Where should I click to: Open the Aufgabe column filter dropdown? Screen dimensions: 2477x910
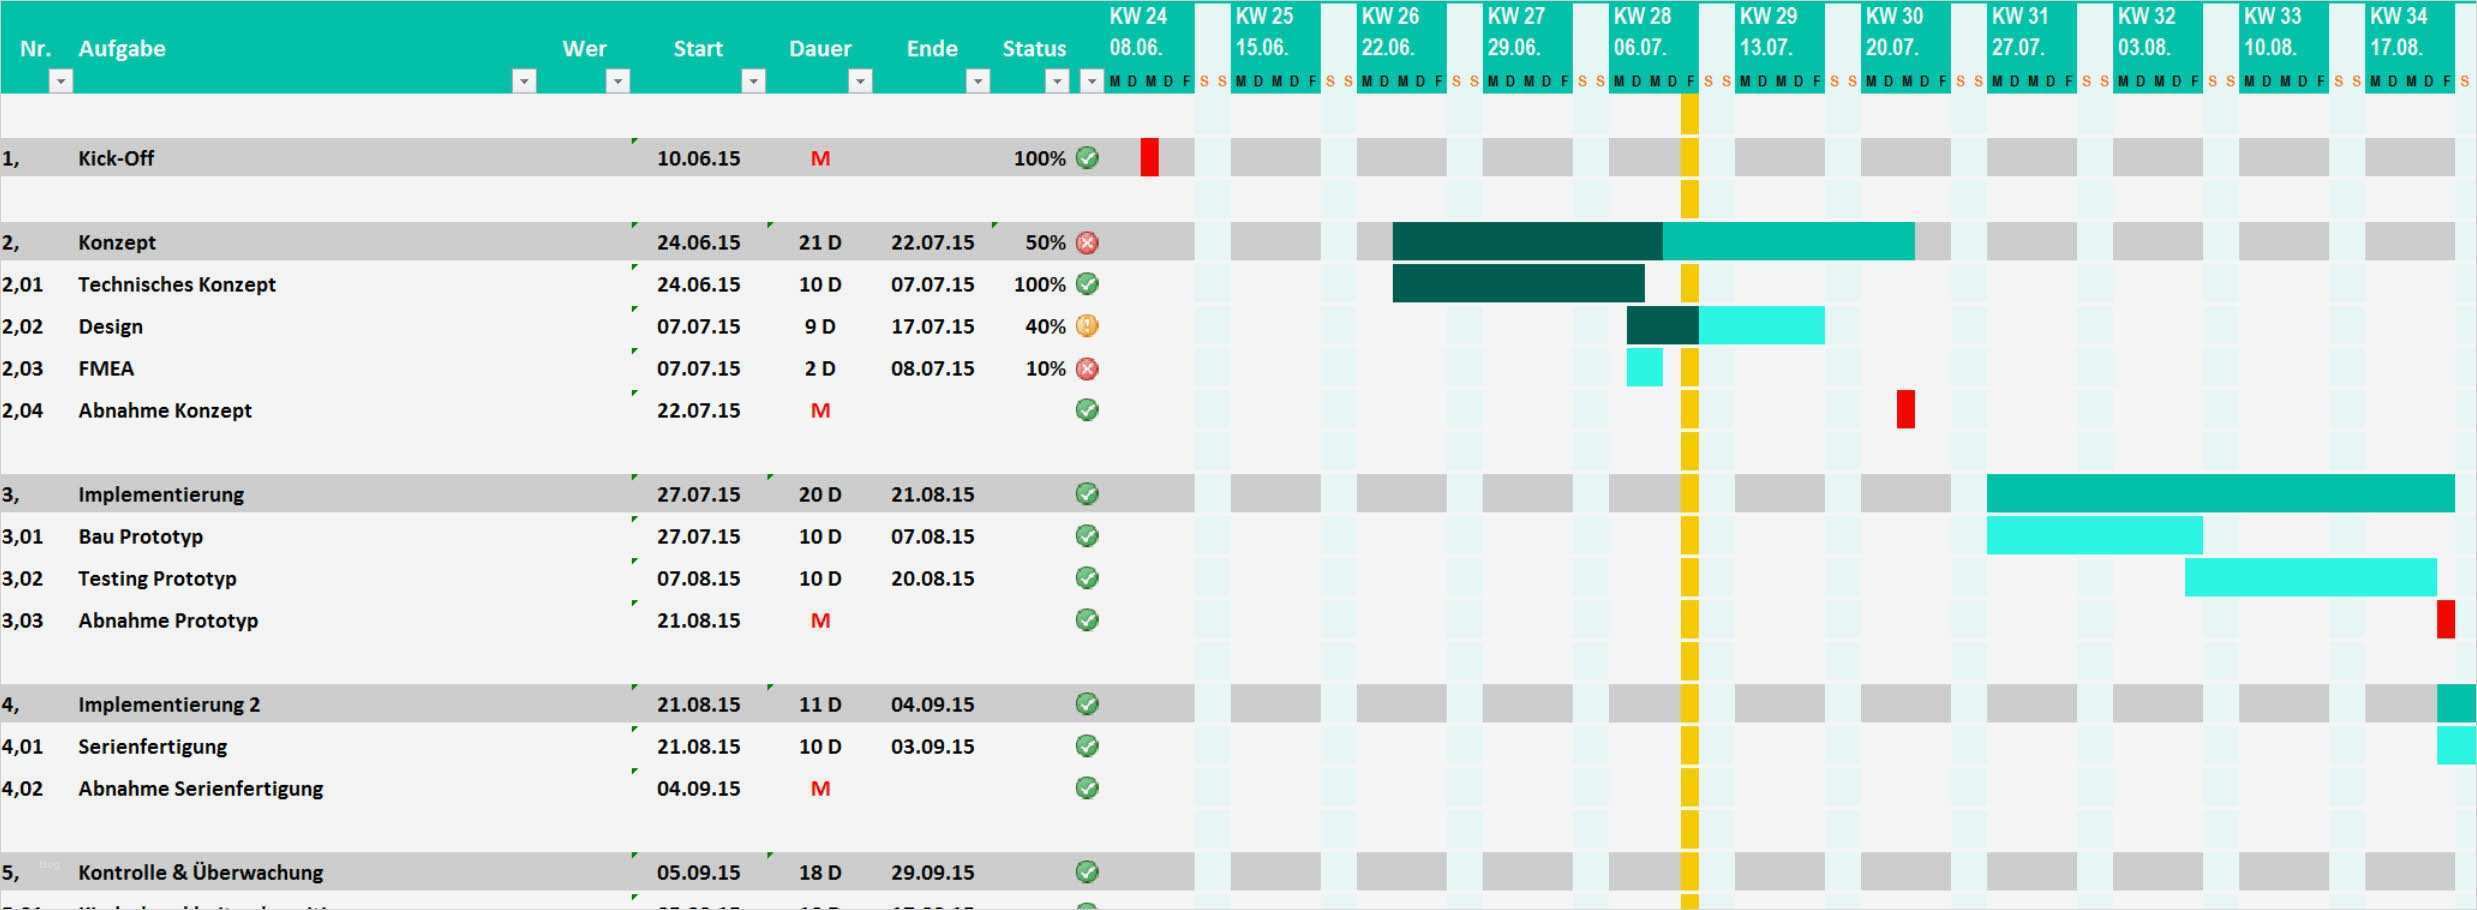pyautogui.click(x=524, y=80)
